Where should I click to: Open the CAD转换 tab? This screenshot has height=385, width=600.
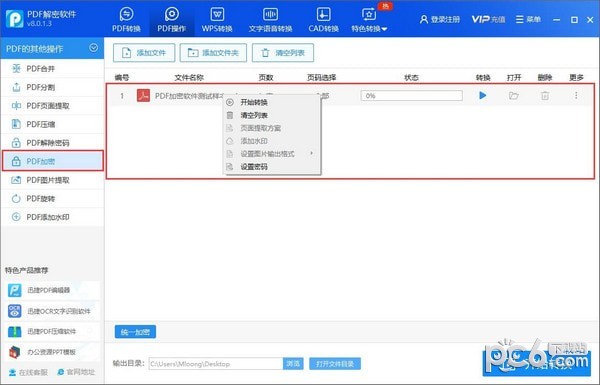point(323,20)
